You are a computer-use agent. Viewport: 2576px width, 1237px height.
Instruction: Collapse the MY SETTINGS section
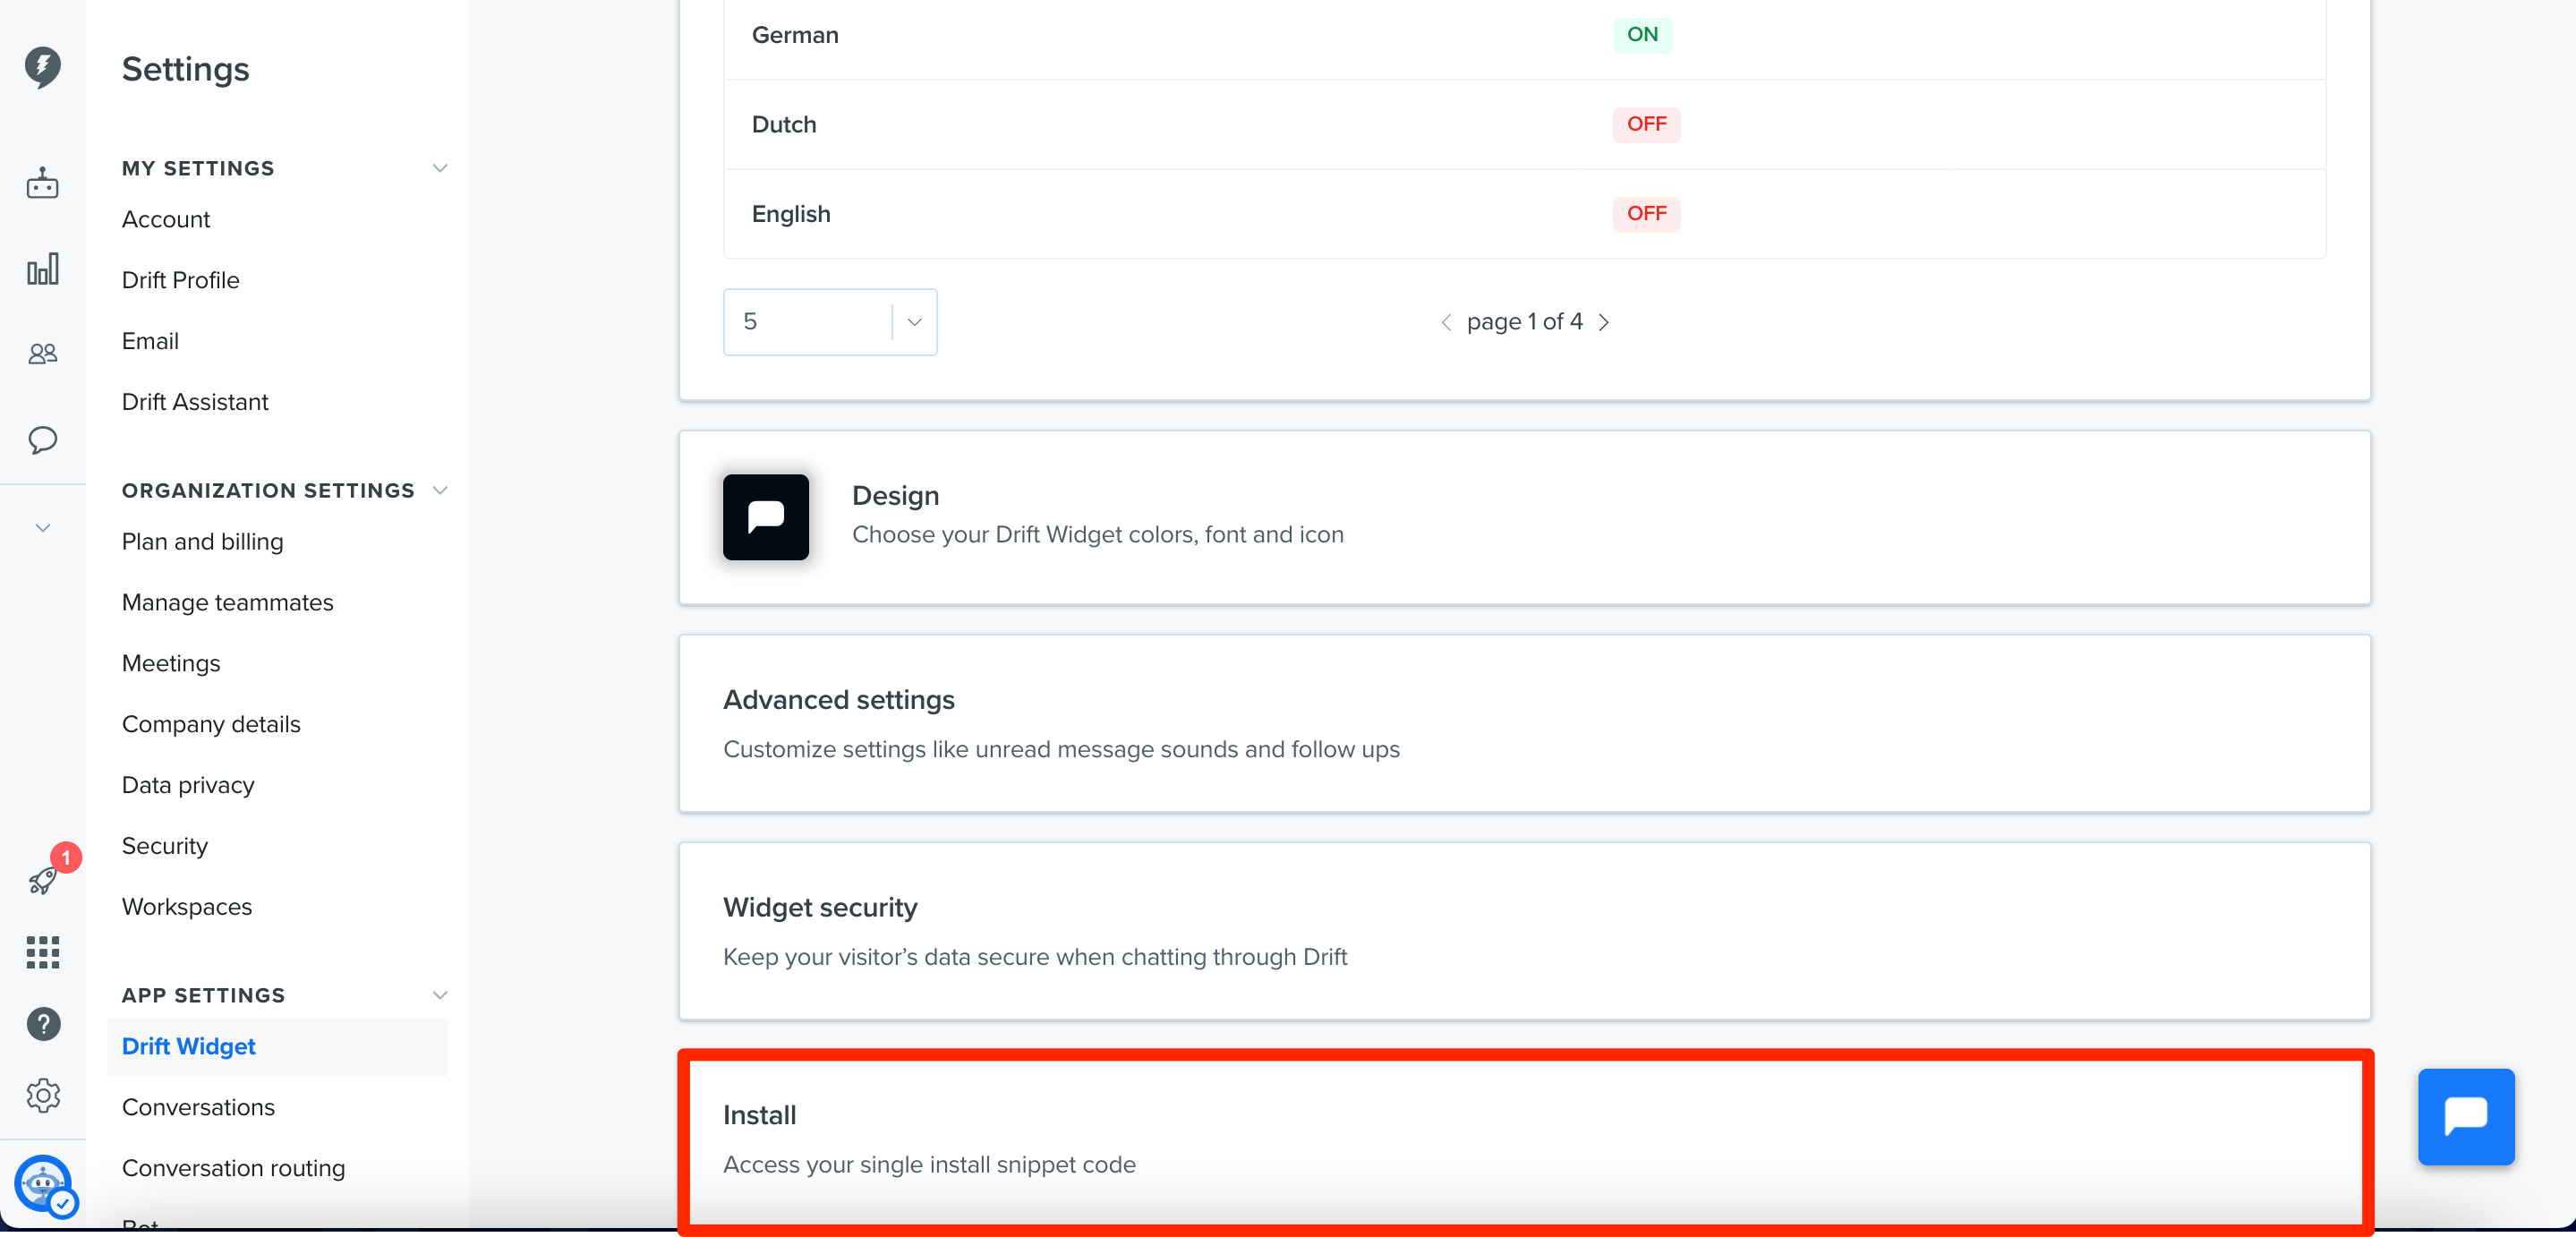pos(440,168)
